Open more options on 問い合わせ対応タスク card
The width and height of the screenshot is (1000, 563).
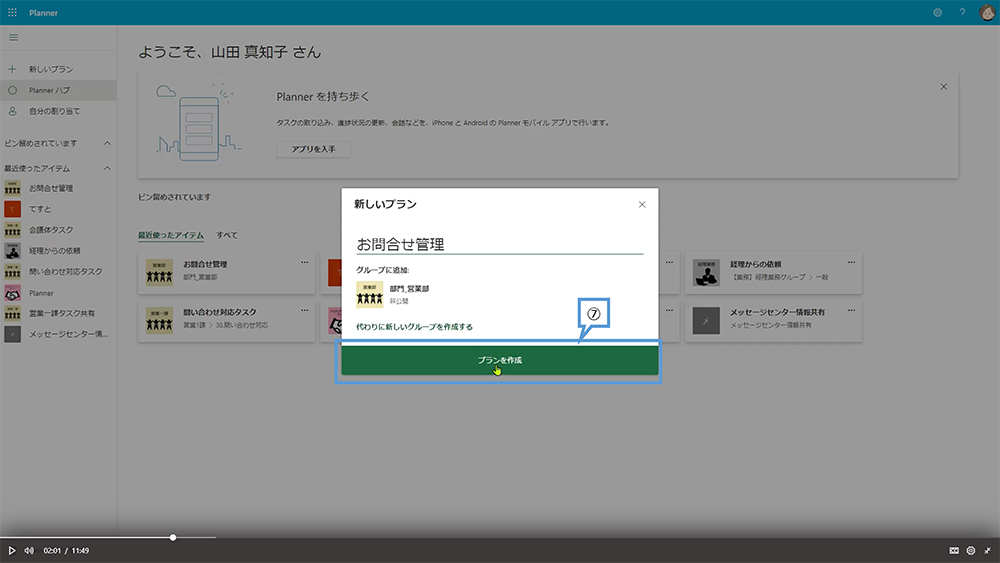(304, 311)
